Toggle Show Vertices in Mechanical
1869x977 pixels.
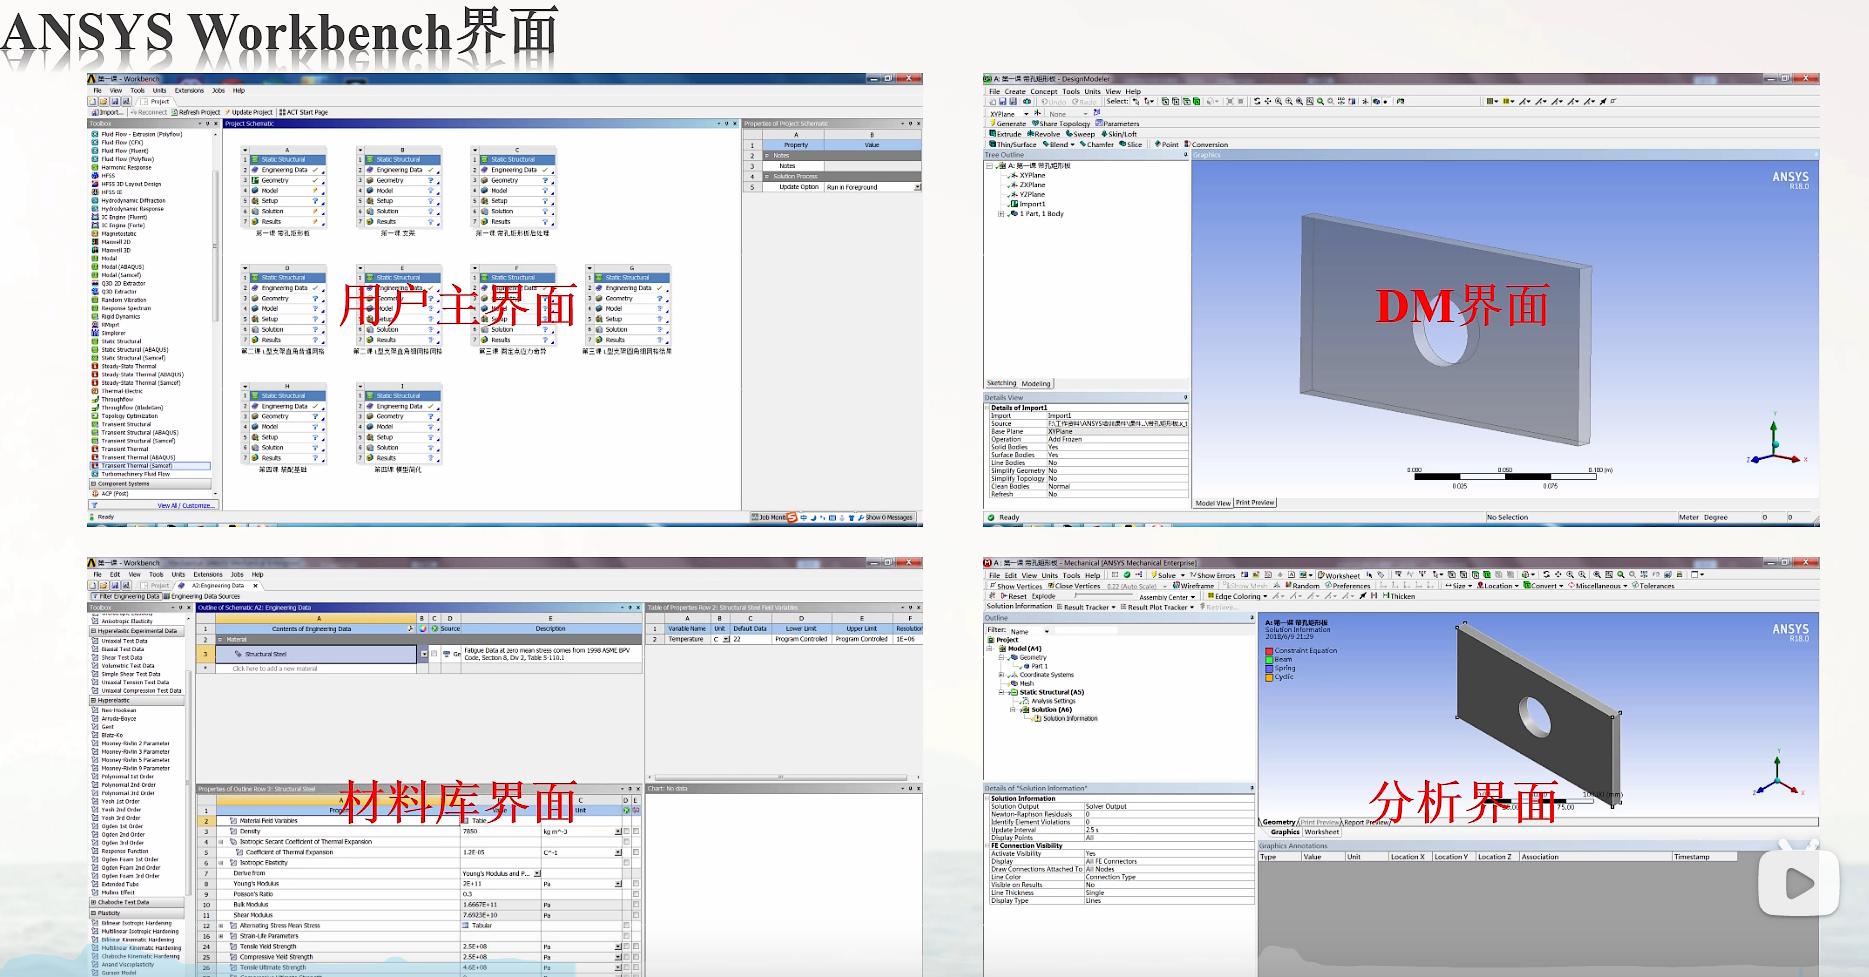pyautogui.click(x=1016, y=586)
